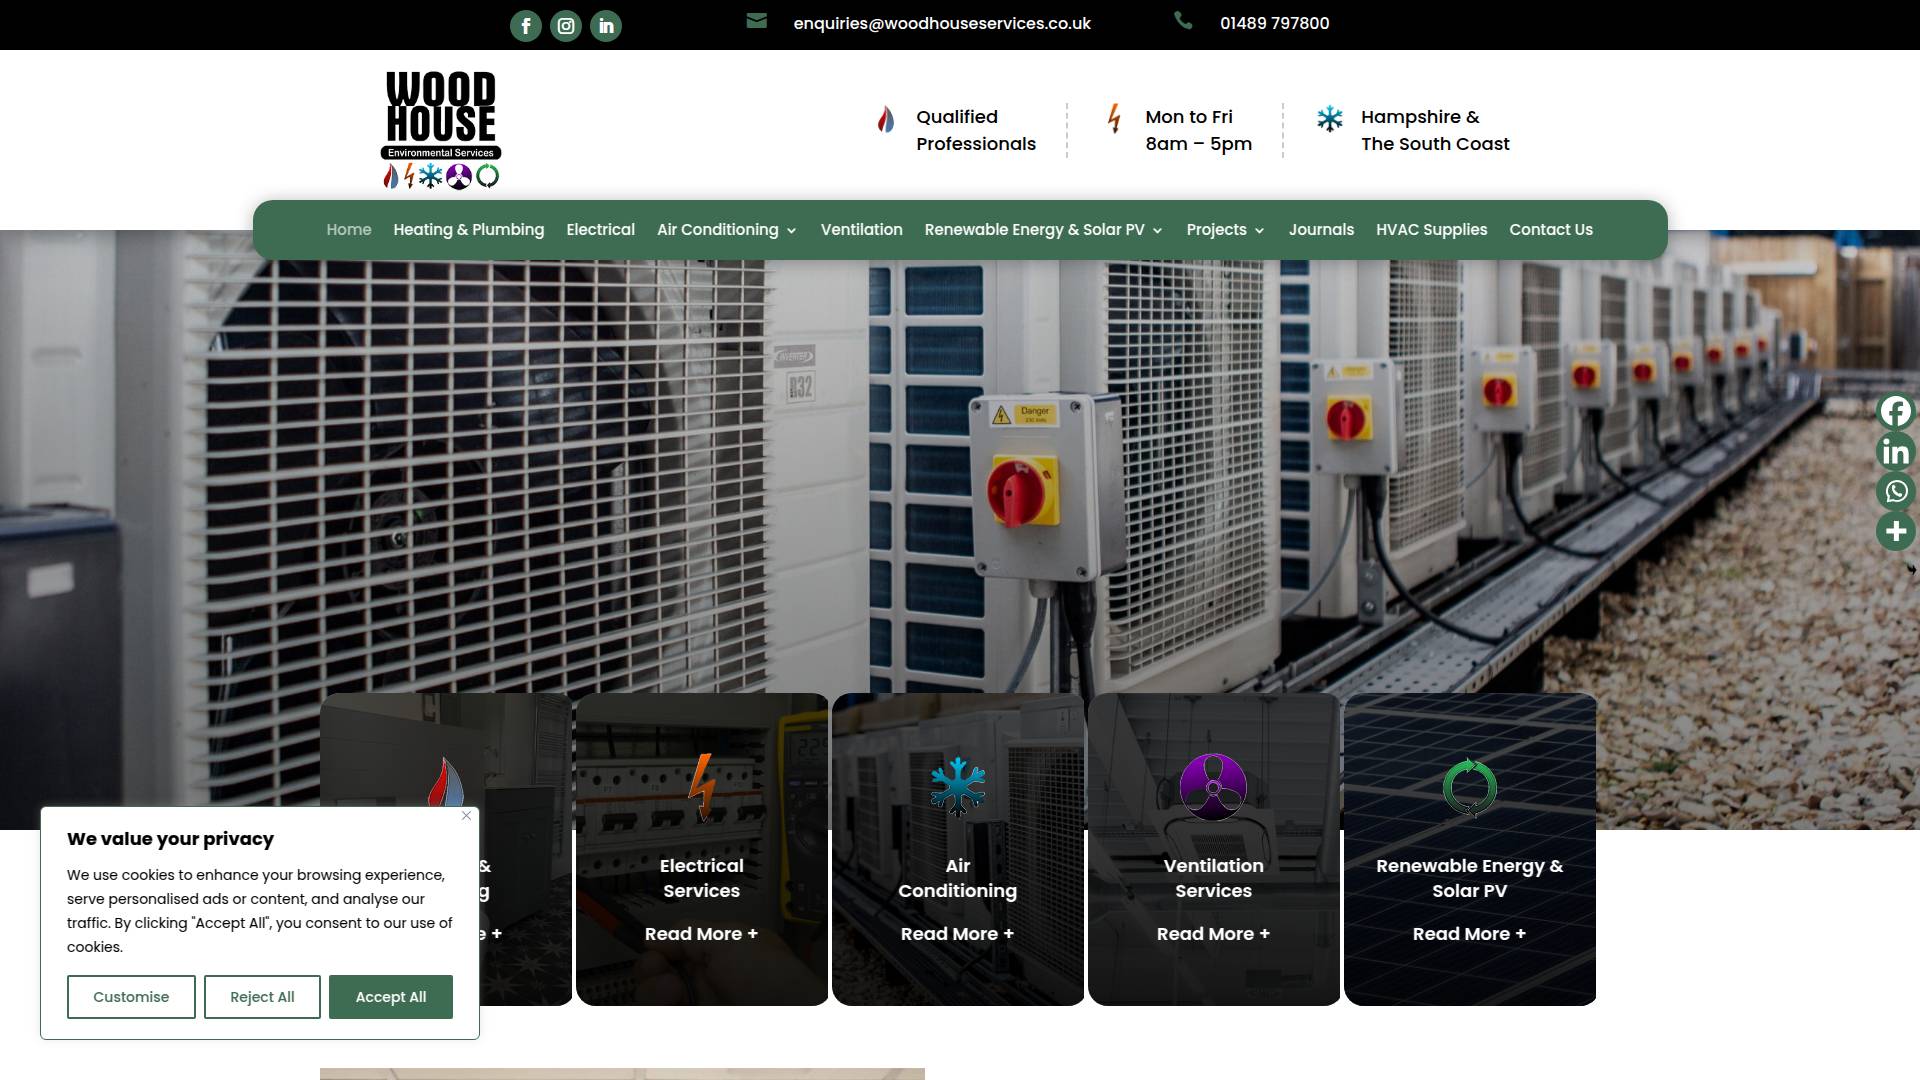Hide the floating share sidebar arrow
The image size is (1920, 1080).
click(x=1911, y=570)
